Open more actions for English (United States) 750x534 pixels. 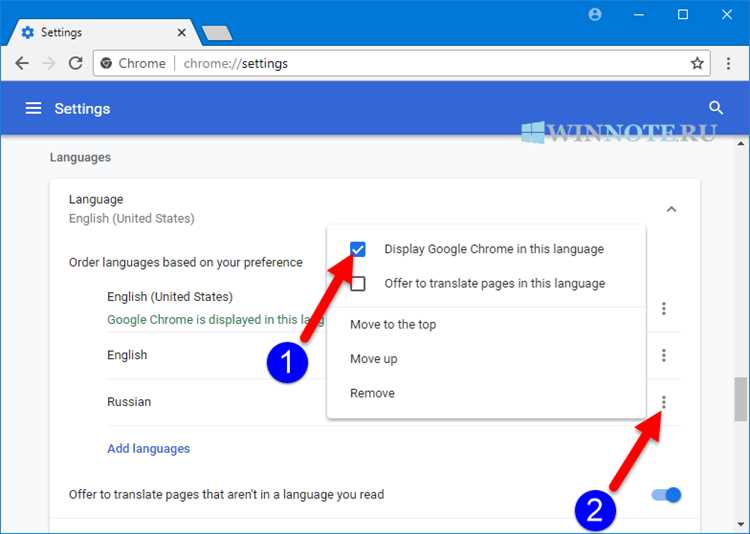click(663, 309)
